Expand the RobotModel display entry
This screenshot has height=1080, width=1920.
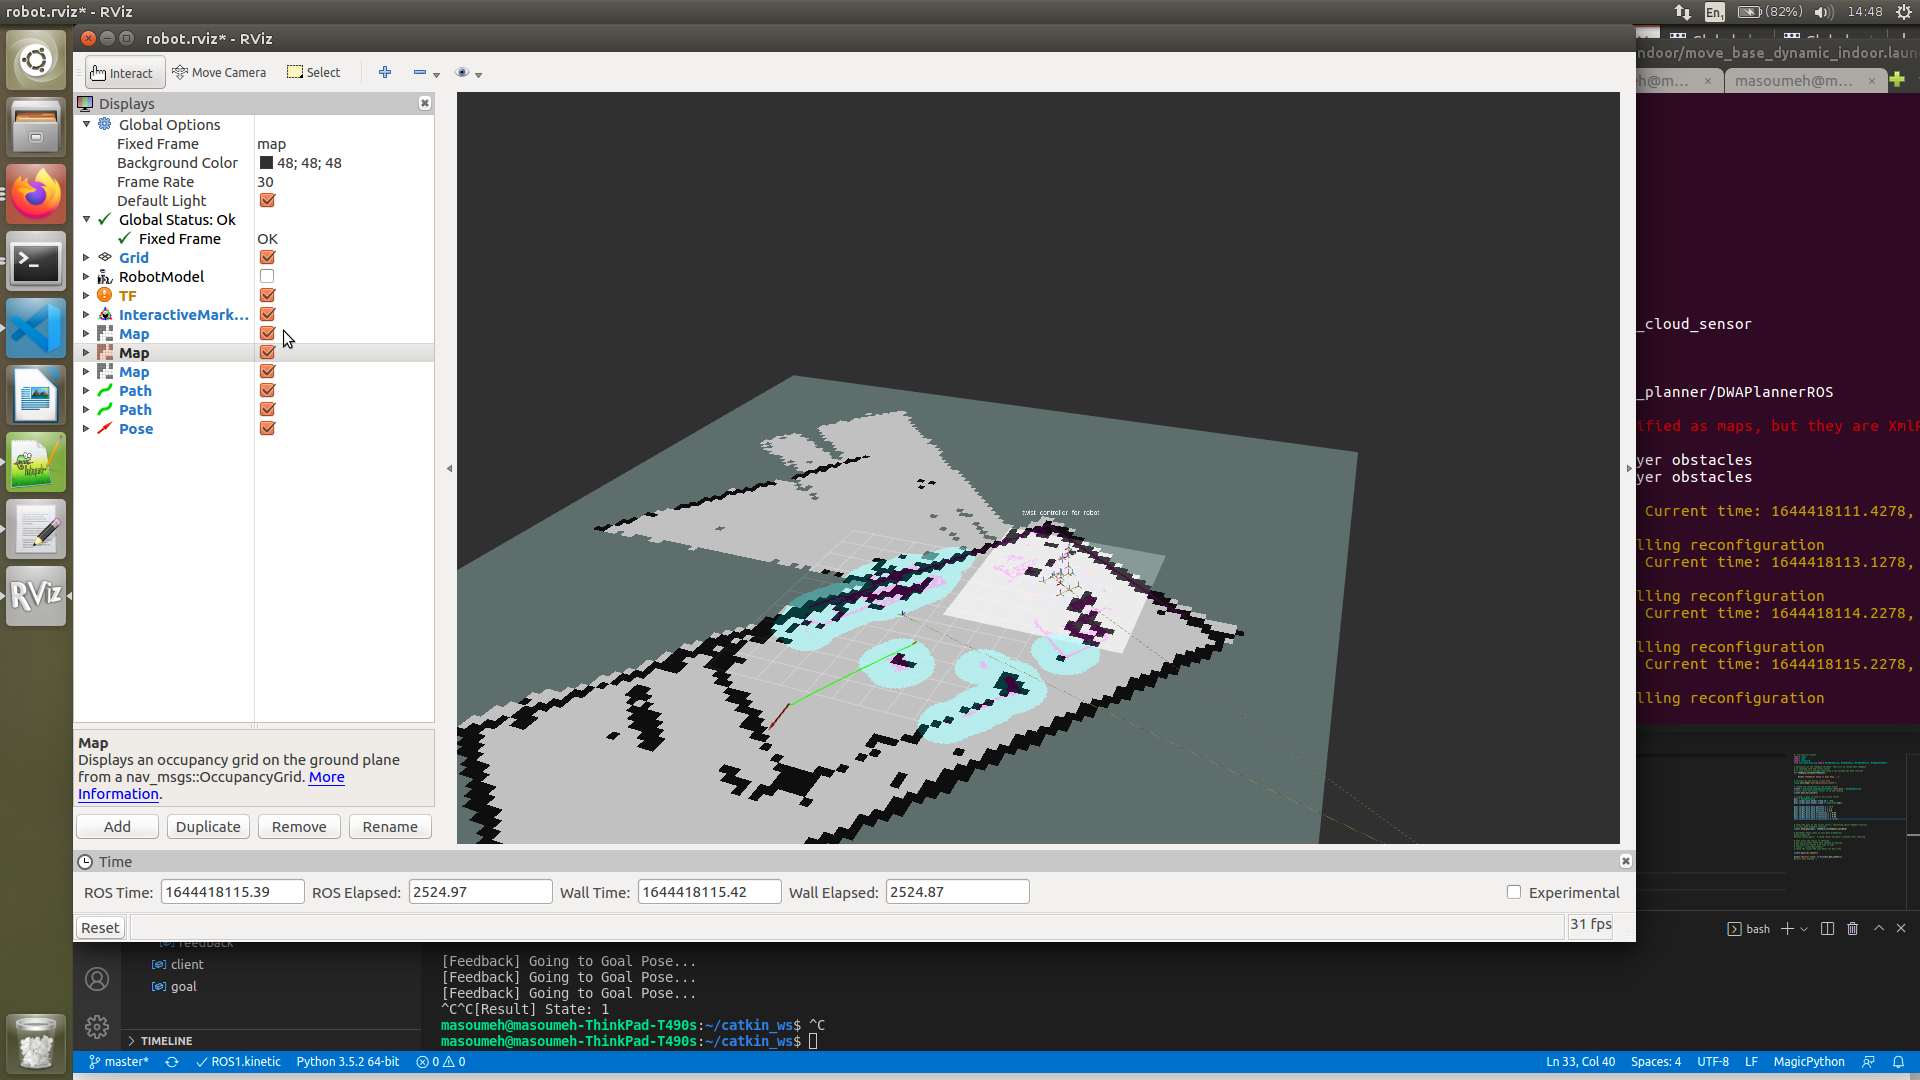(87, 276)
